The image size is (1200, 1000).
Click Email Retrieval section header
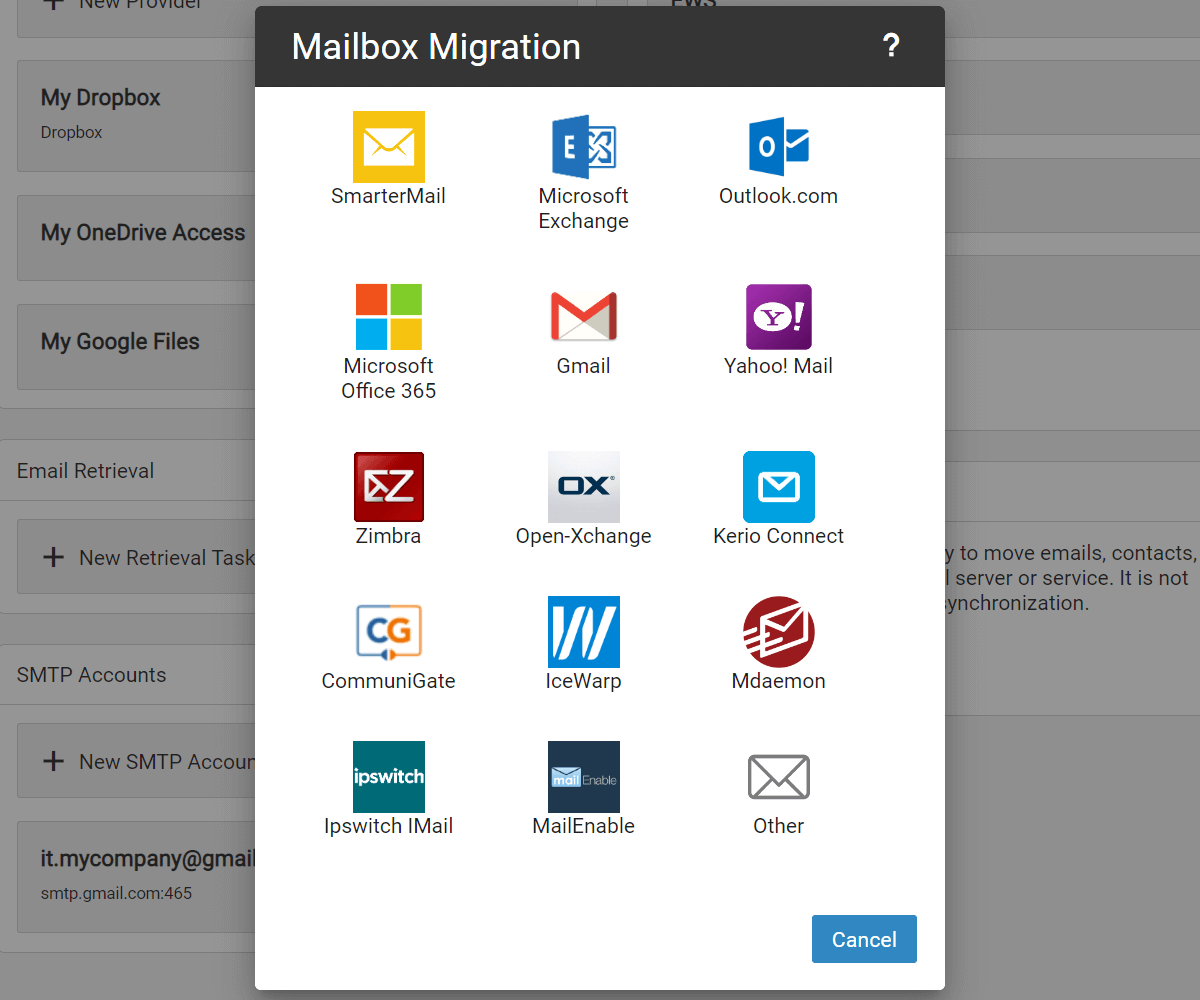85,471
